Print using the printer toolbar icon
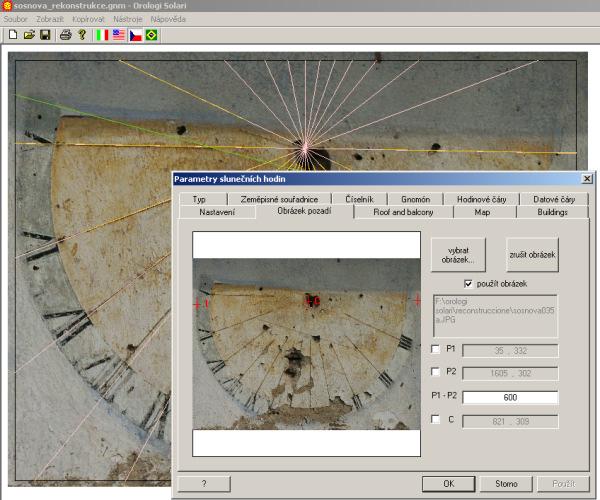Viewport: 600px width, 500px height. (x=65, y=35)
